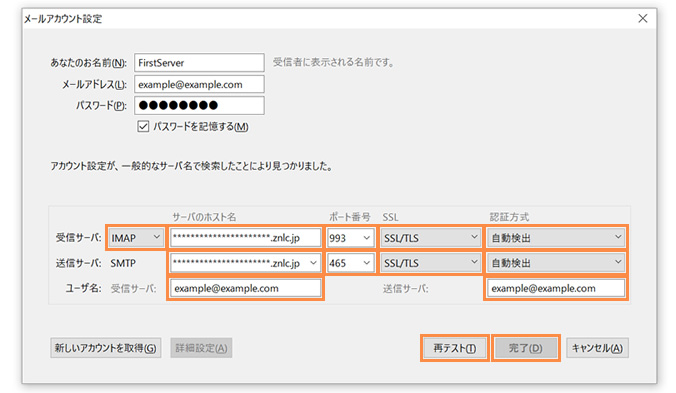Expand the outgoing server hostname combo box

click(313, 263)
